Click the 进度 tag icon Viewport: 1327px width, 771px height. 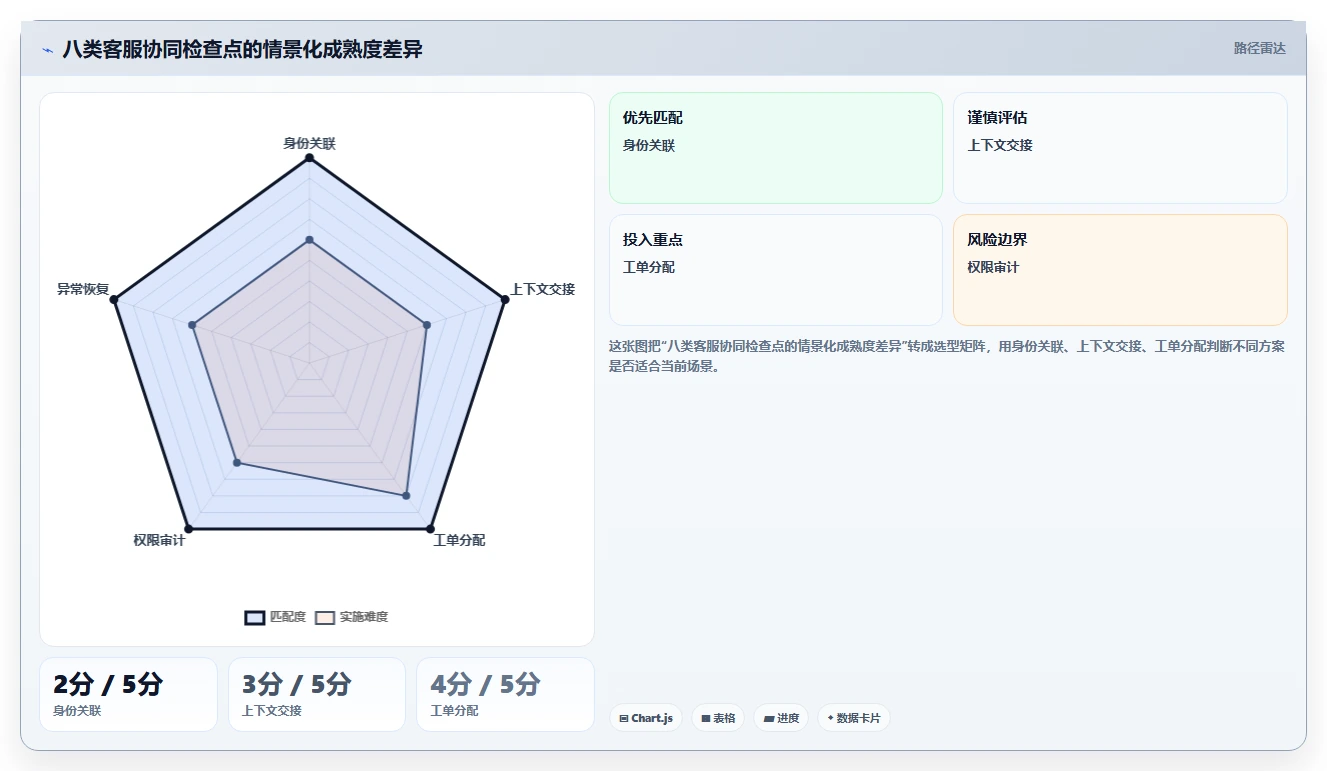click(769, 718)
